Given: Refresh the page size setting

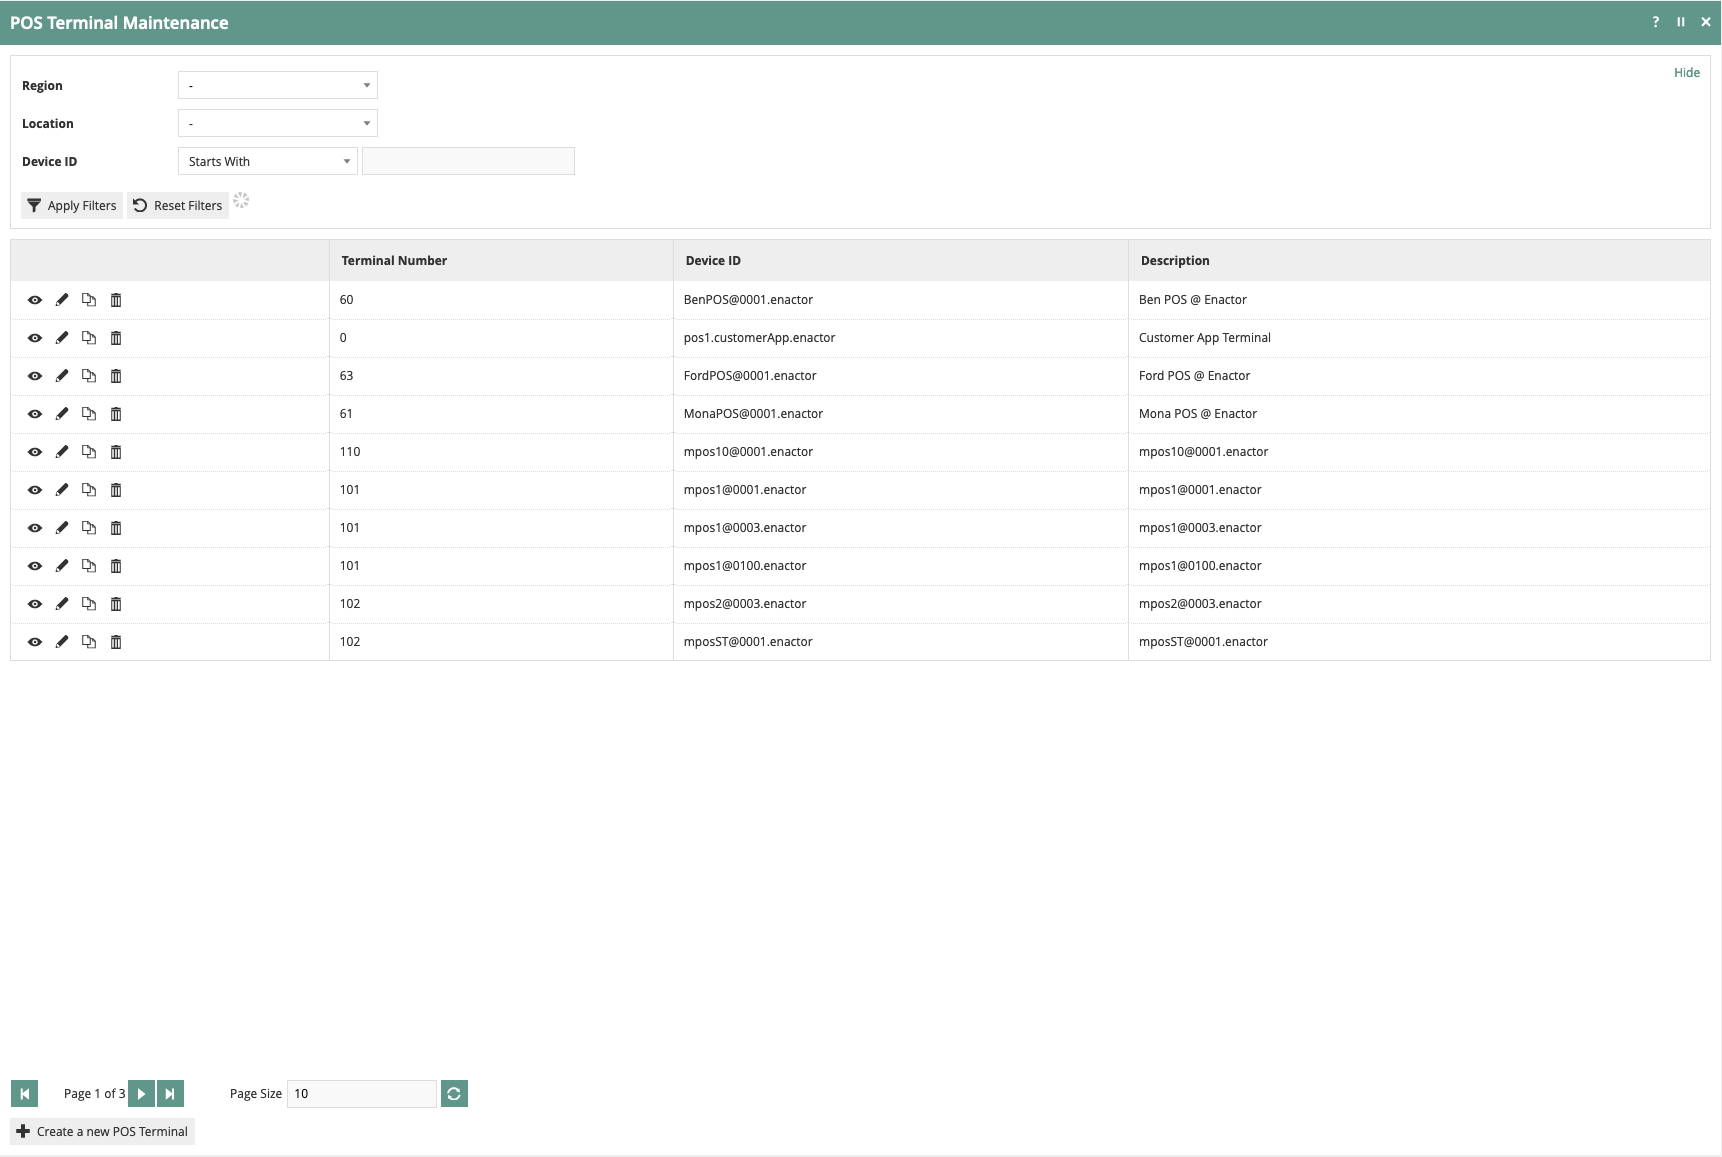Looking at the screenshot, I should (454, 1094).
